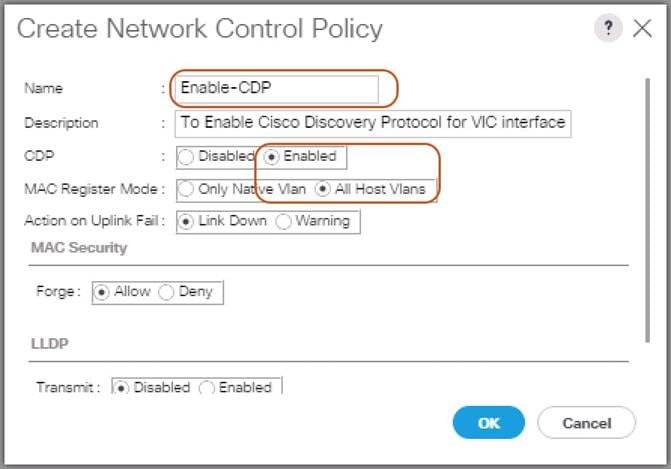Screen dimensions: 671x469
Task: Select All Host Vlans register mode
Action: click(x=322, y=188)
